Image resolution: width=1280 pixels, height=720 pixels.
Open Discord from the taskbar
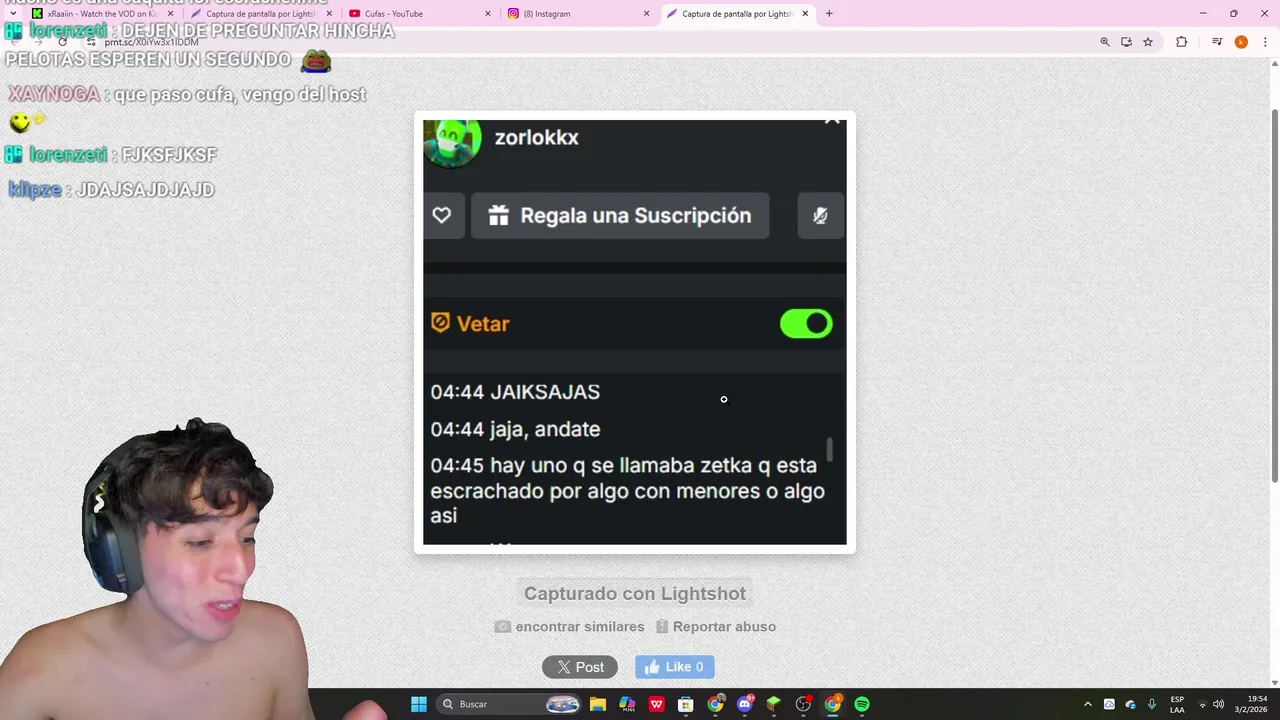pos(744,704)
